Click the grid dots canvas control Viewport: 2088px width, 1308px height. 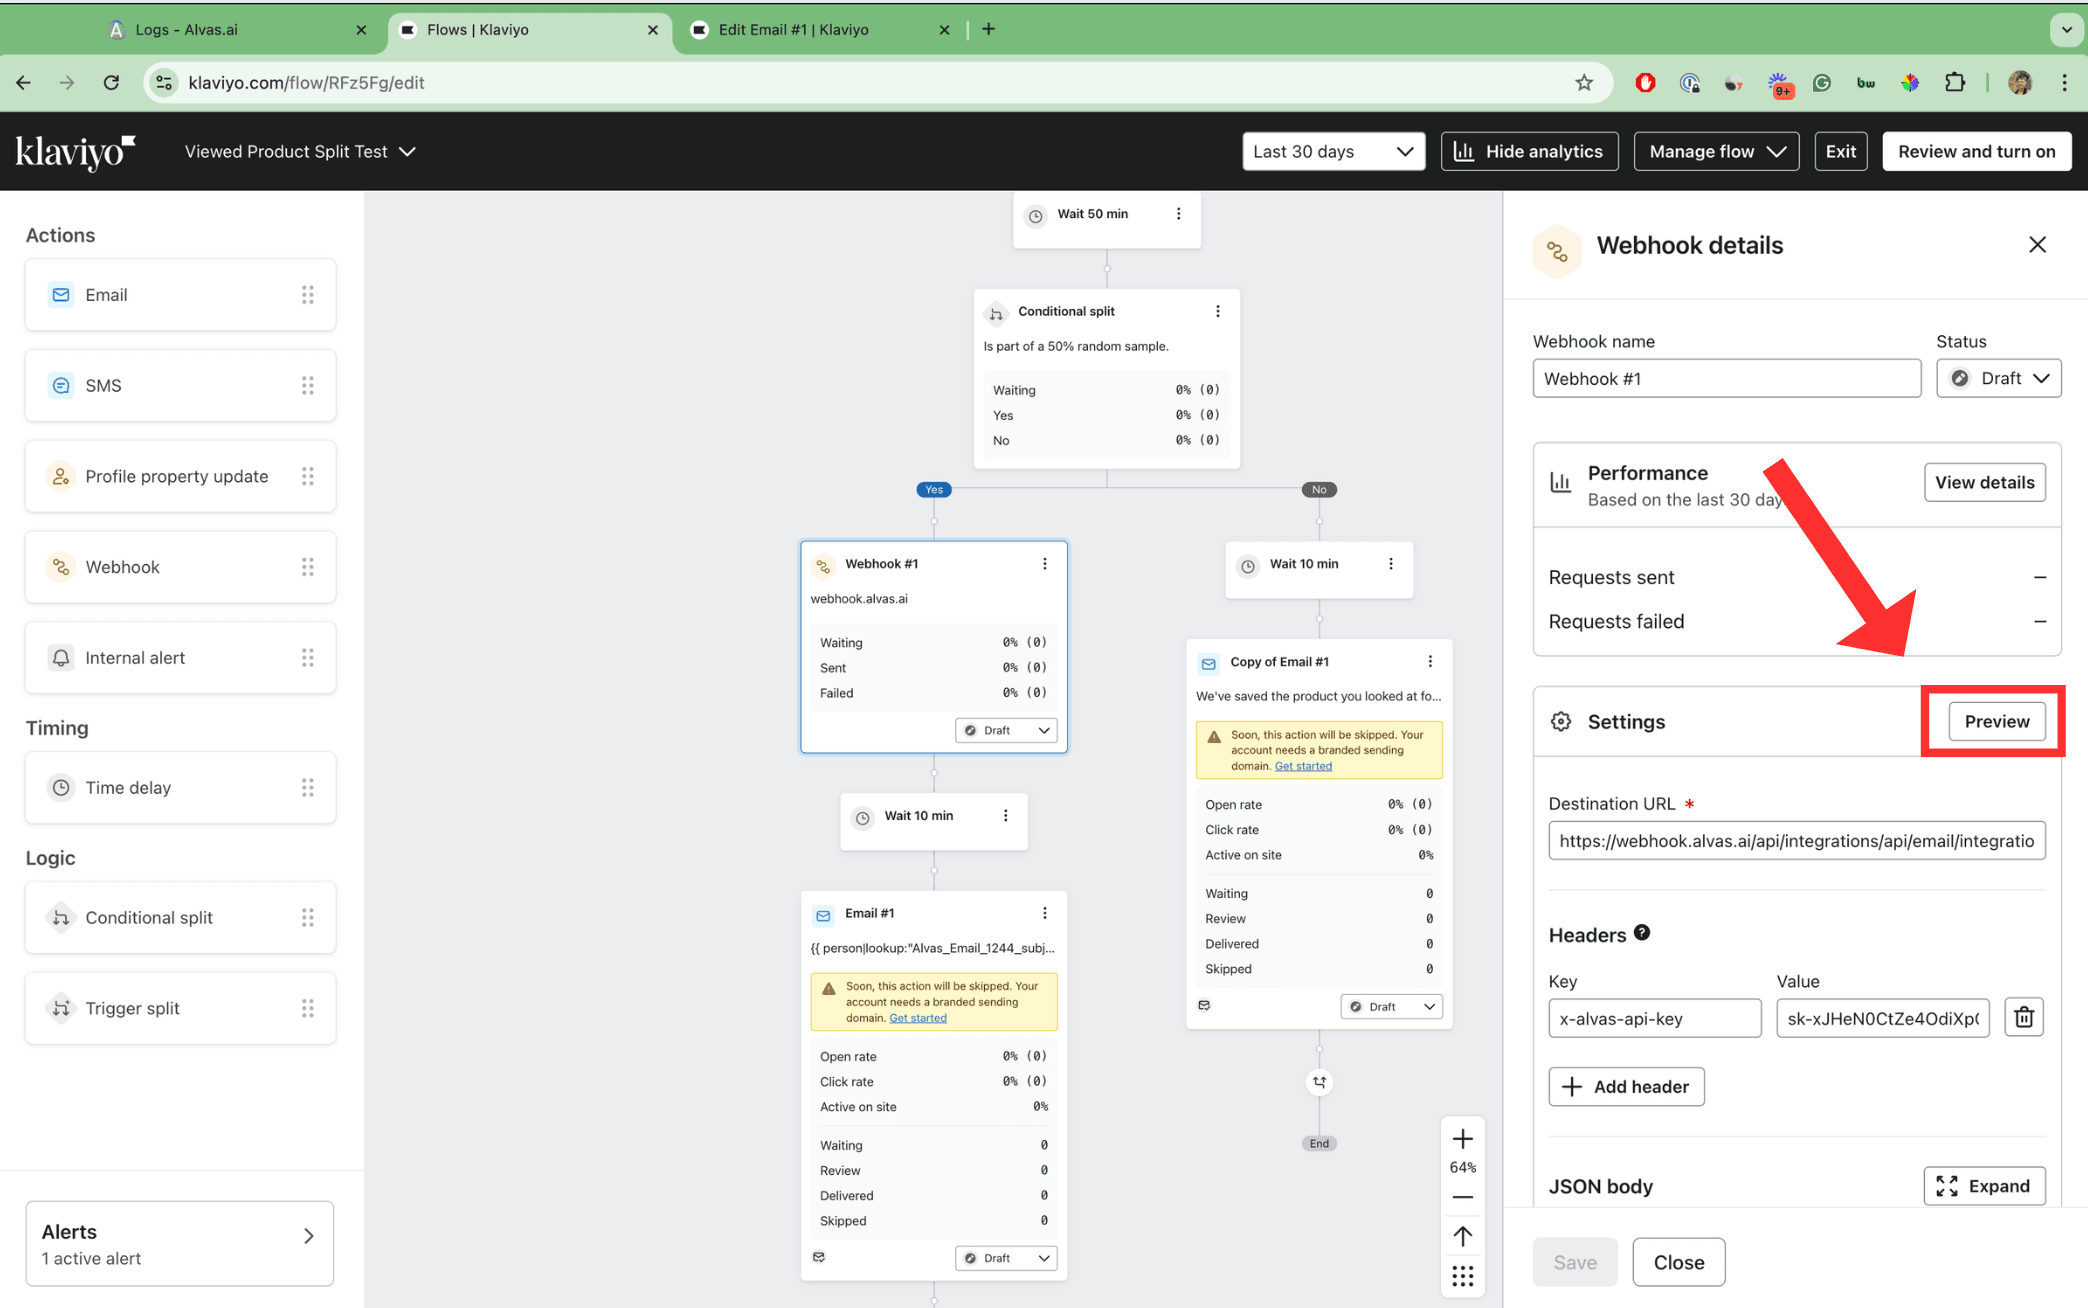click(1463, 1276)
